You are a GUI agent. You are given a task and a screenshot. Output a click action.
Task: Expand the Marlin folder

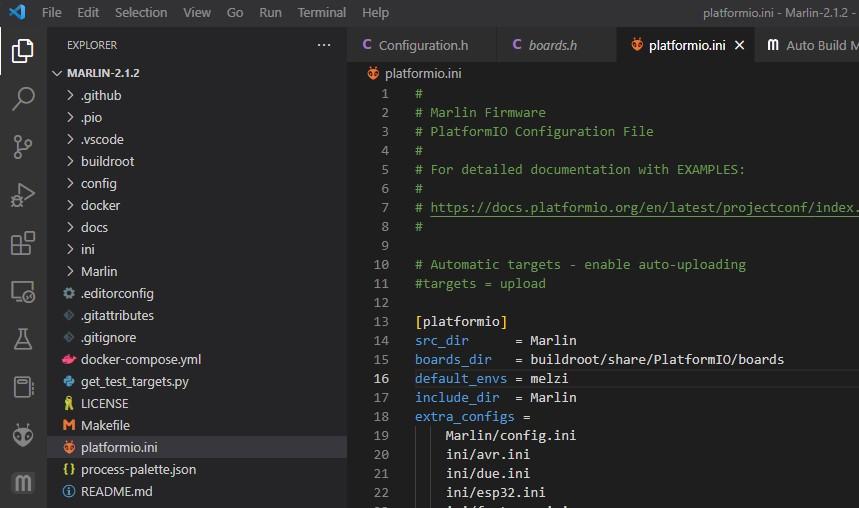99,271
